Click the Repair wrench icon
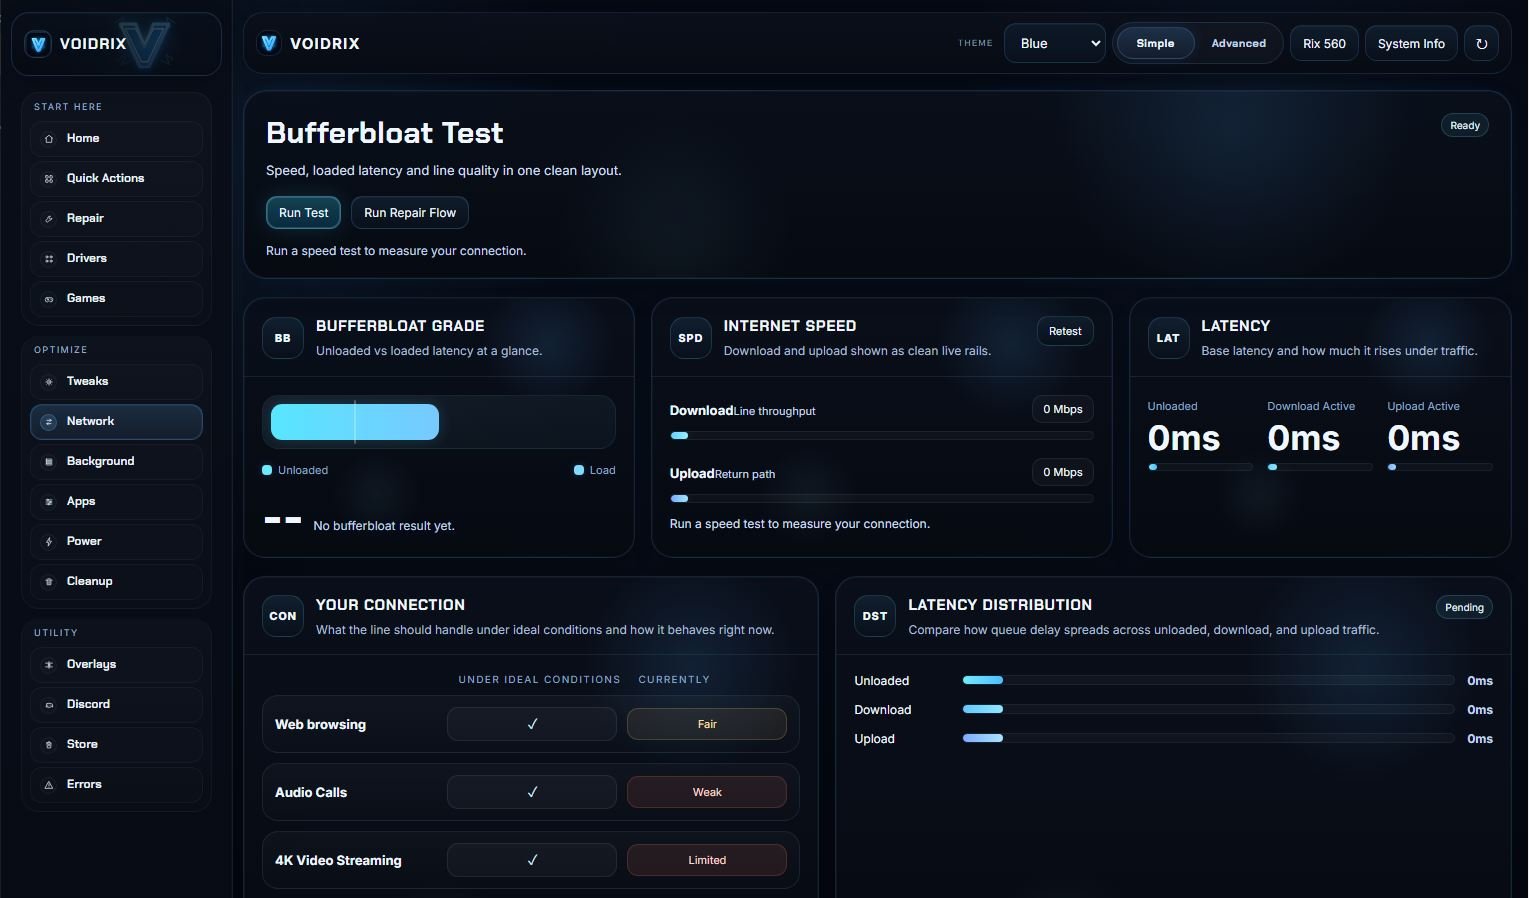Viewport: 1529px width, 898px height. [x=49, y=219]
